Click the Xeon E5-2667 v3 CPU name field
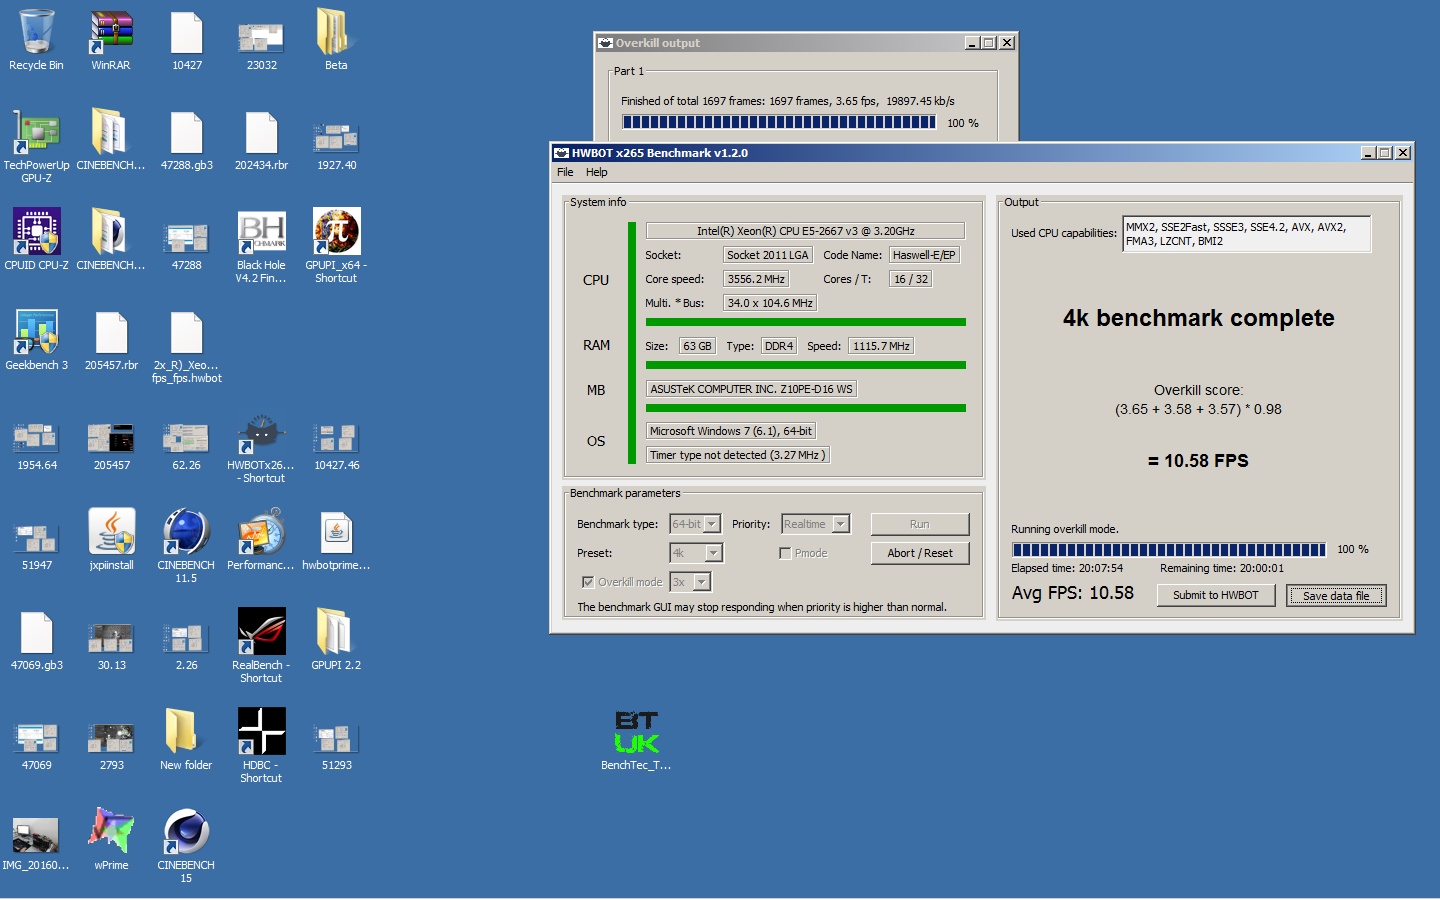Screen dimensions: 1440x900 [805, 230]
